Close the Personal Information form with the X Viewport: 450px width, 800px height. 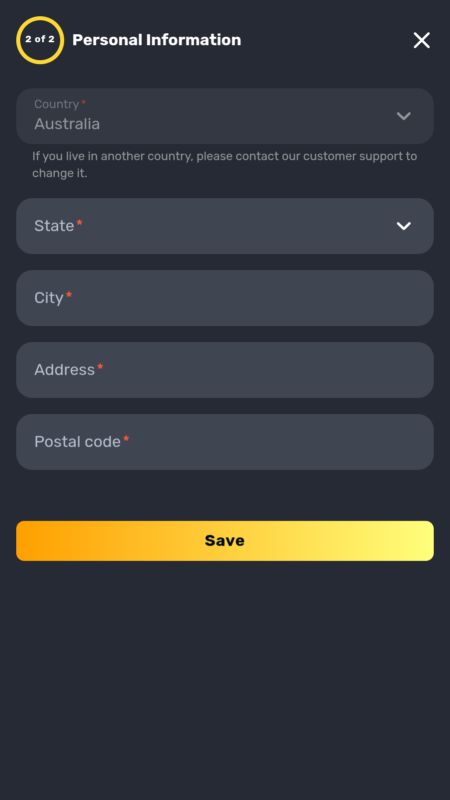pyautogui.click(x=421, y=40)
